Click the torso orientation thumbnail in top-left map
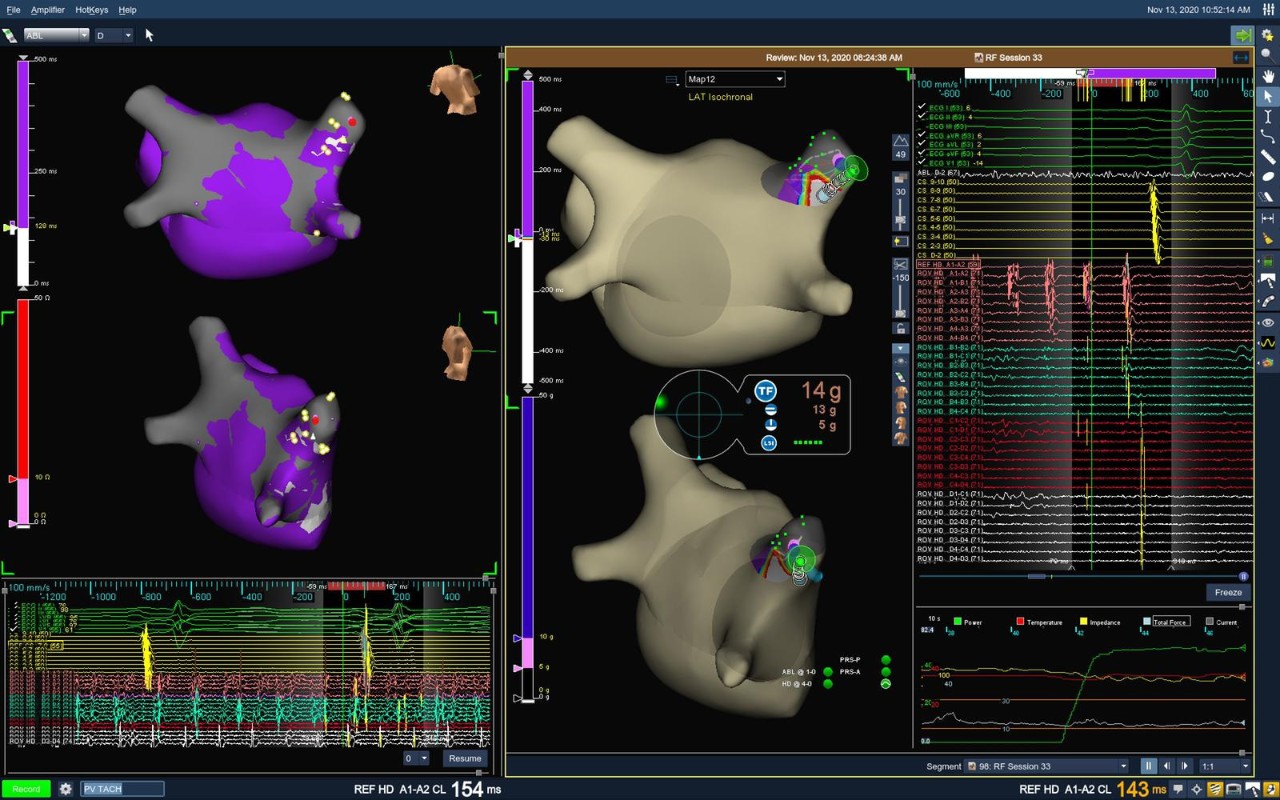This screenshot has width=1280, height=800. [454, 88]
